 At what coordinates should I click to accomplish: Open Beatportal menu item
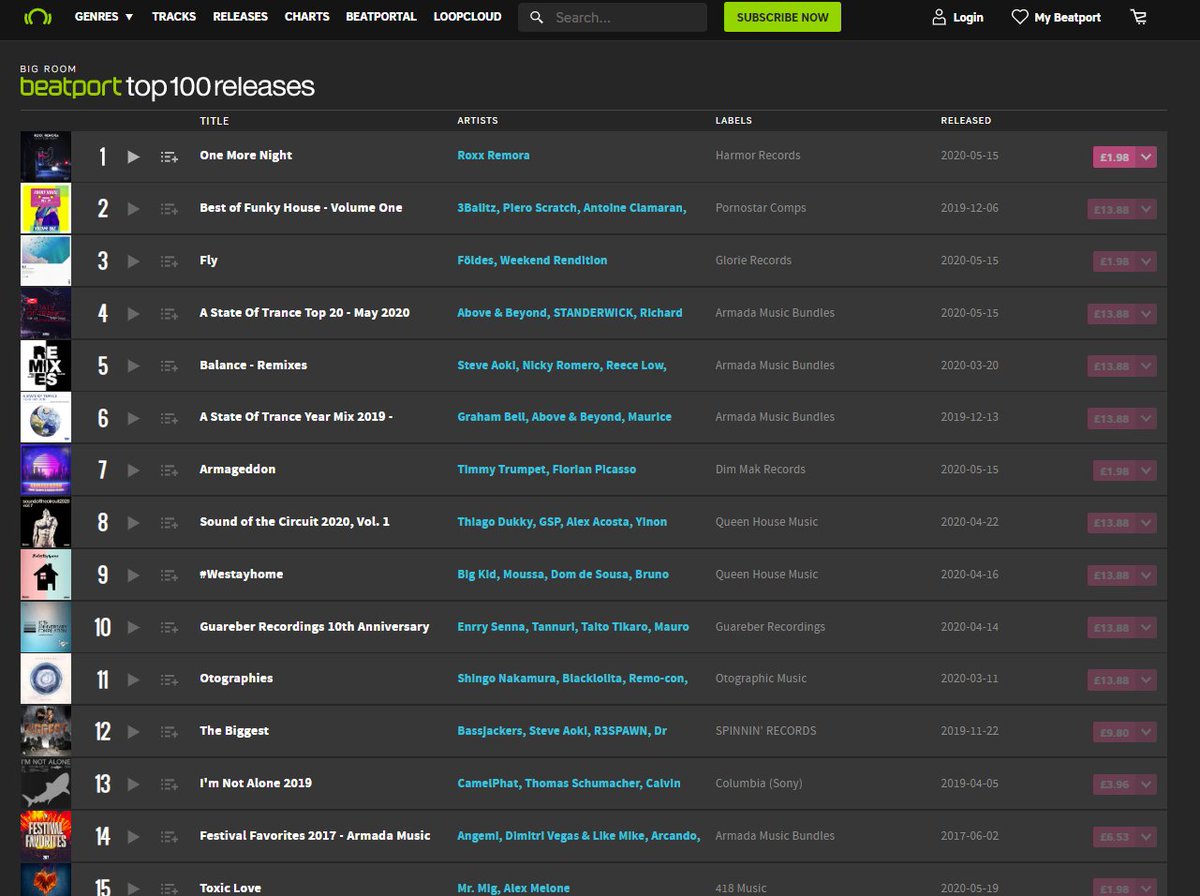click(381, 17)
